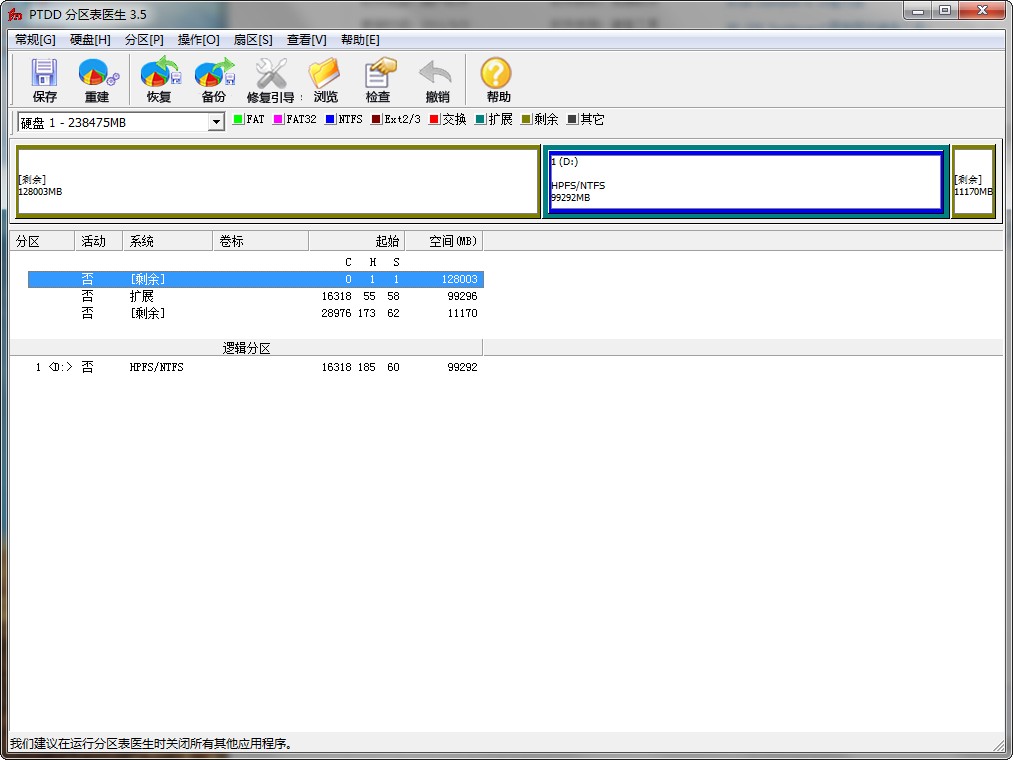The height and width of the screenshot is (760, 1013).
Task: Select the 扩展 extended partition row
Action: [300, 296]
